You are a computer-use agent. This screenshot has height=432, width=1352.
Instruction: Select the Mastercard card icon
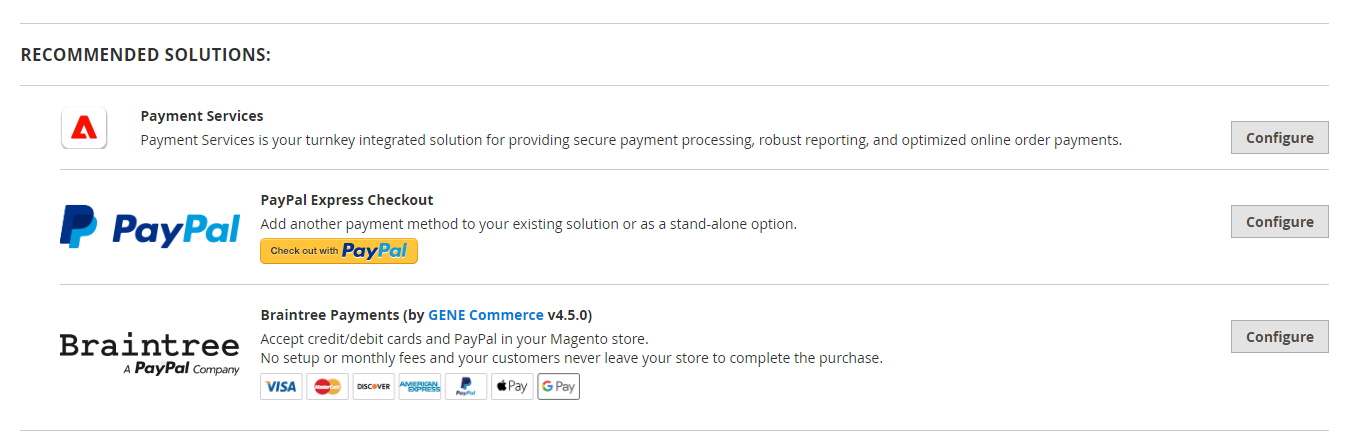pos(328,387)
